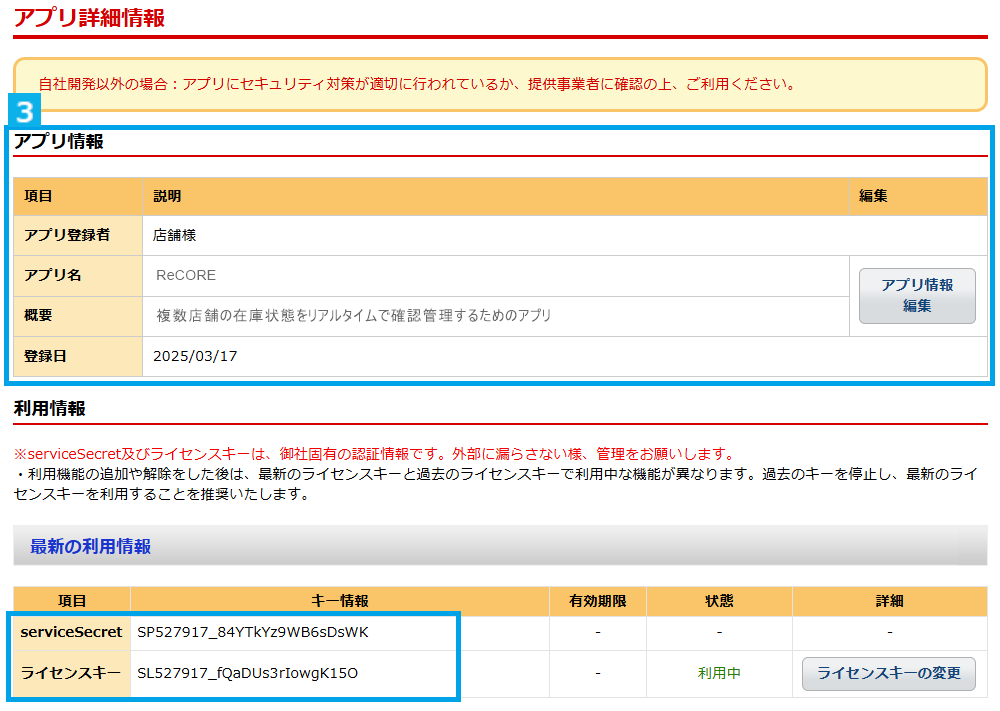The image size is (1000, 711).
Task: Click the 利用中 status text
Action: pyautogui.click(x=719, y=673)
